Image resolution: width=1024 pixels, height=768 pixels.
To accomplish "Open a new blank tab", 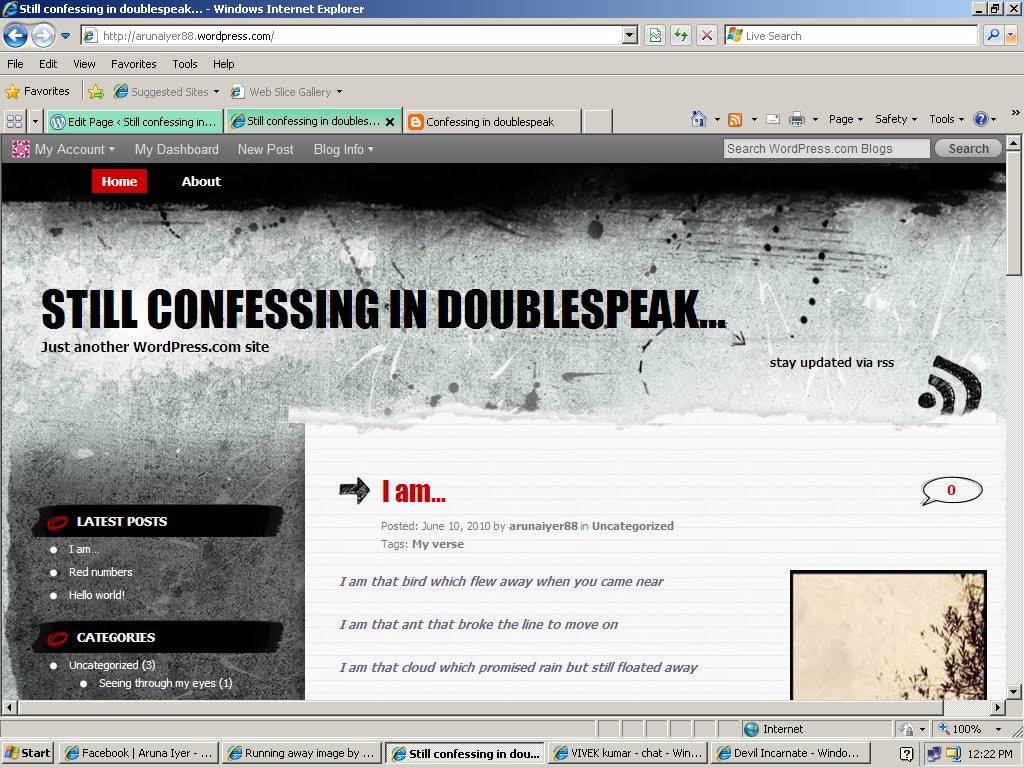I will click(x=597, y=121).
